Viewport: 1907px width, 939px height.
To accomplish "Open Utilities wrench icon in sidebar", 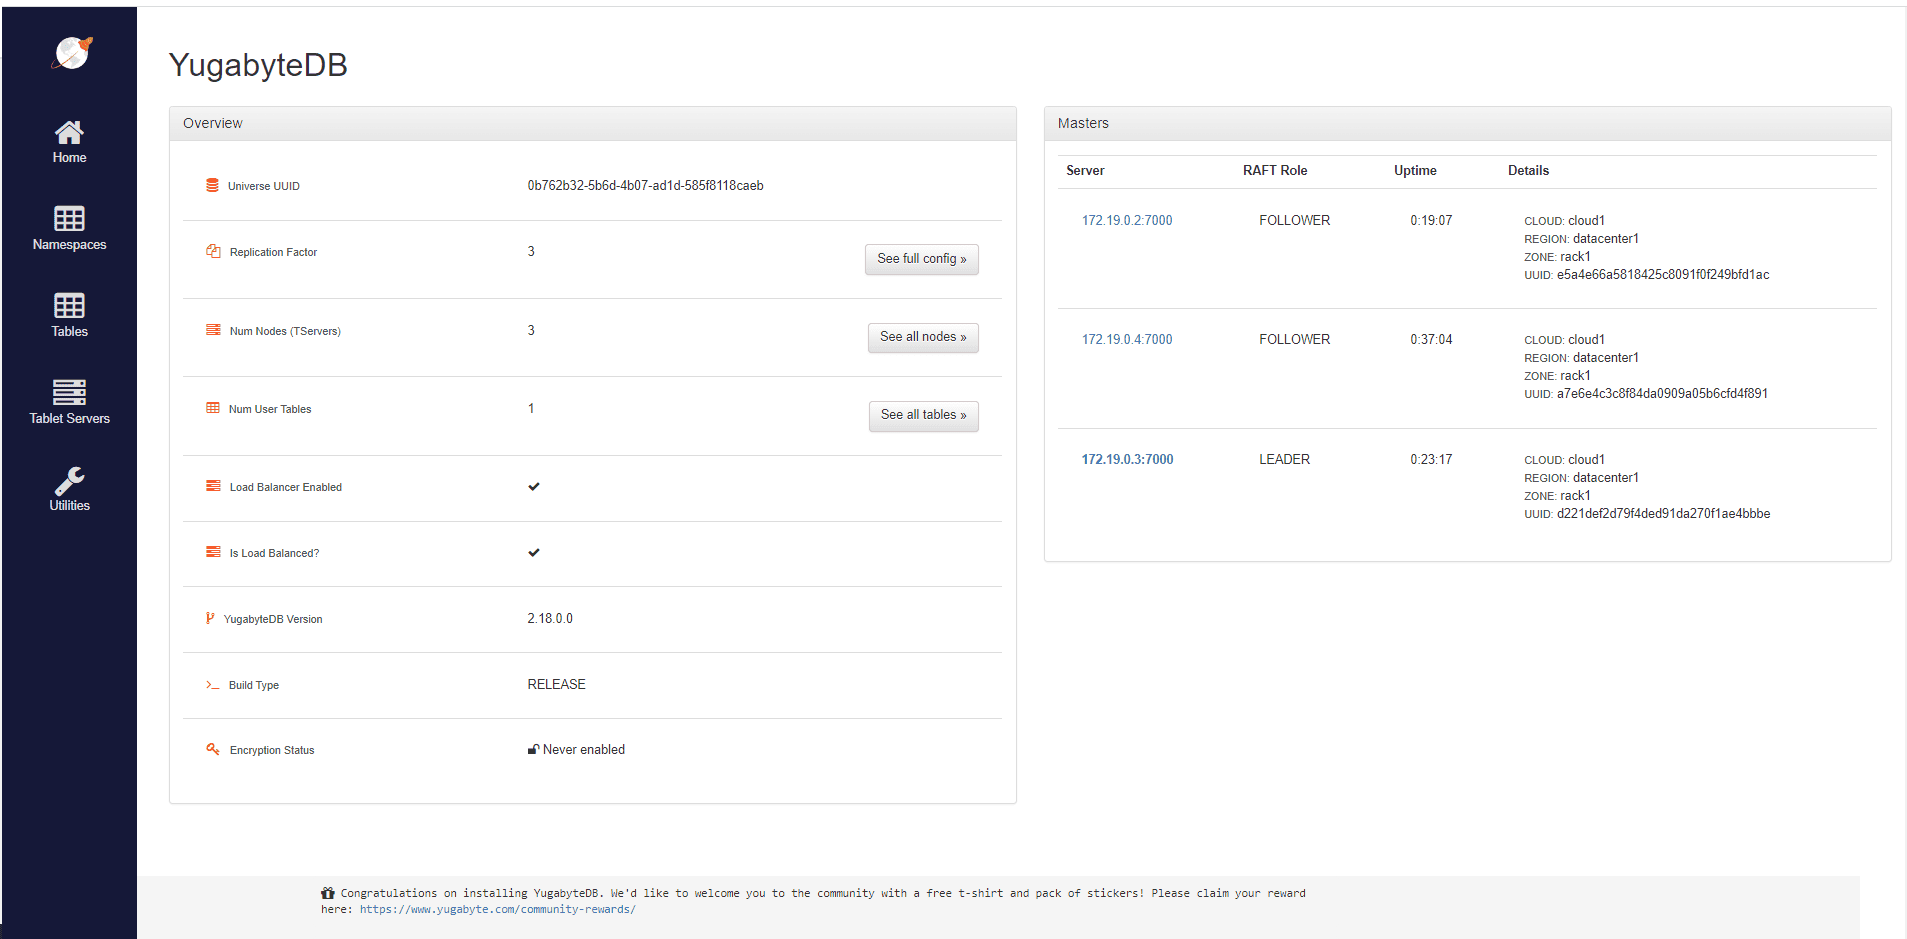I will 69,481.
